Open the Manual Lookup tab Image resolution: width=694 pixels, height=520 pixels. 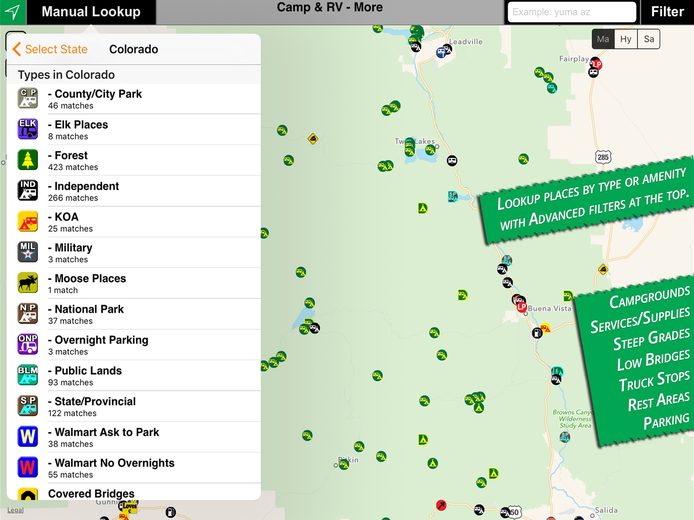click(x=91, y=12)
